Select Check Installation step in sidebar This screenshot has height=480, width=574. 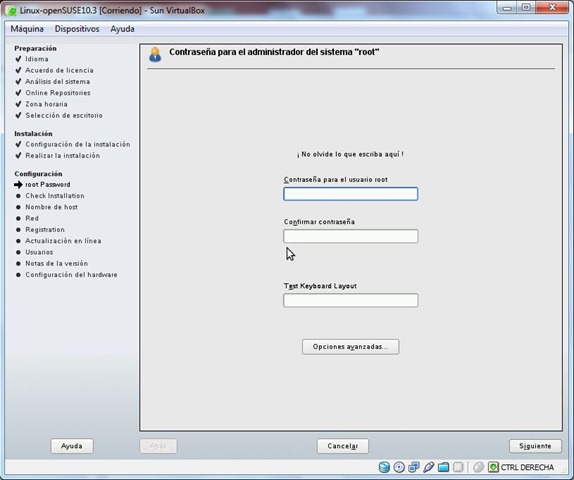pyautogui.click(x=55, y=196)
